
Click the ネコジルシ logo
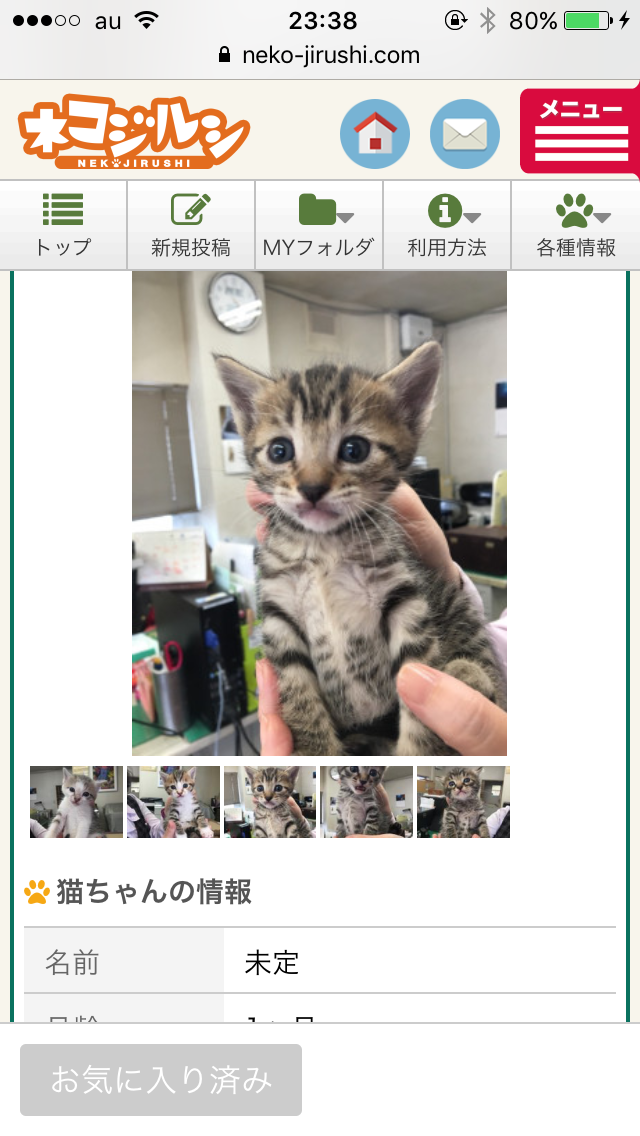point(133,131)
